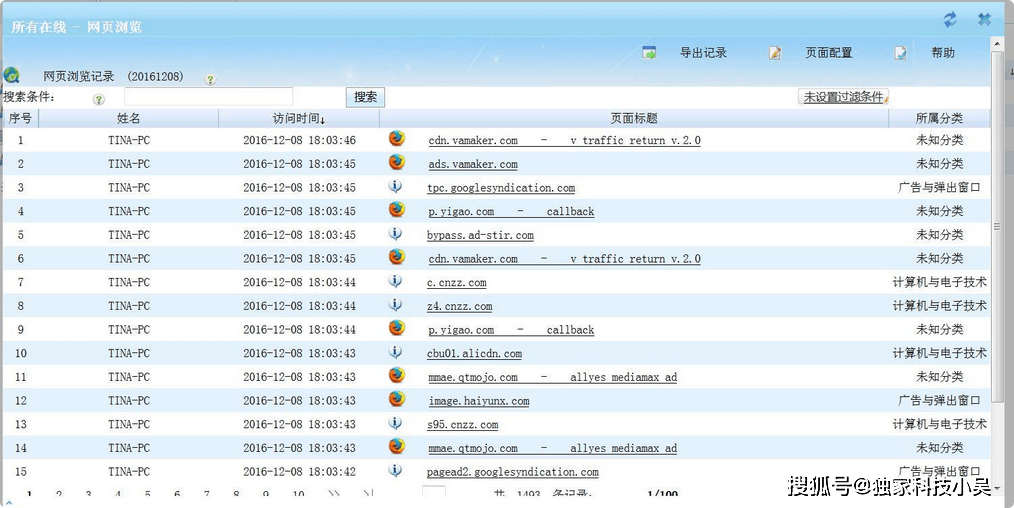
Task: Focus the search condition input field
Action: coord(208,97)
